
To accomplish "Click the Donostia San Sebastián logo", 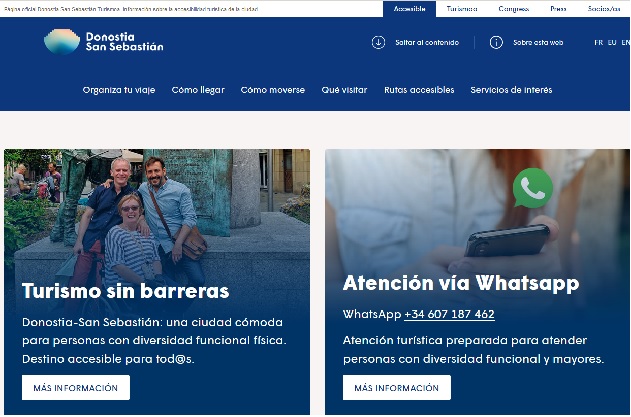I will point(103,41).
